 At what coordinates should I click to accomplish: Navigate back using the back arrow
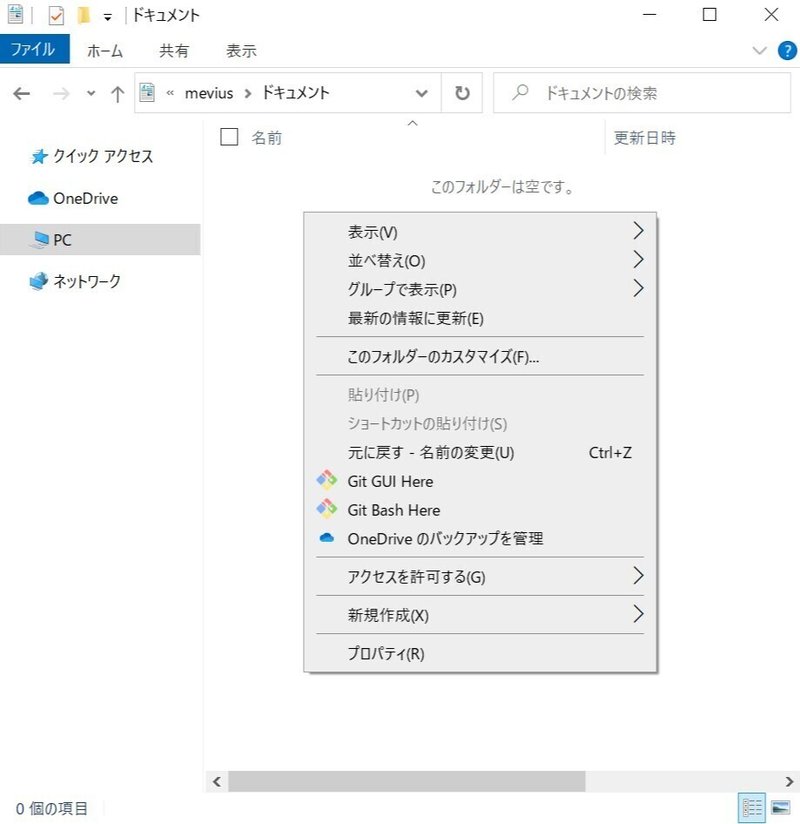tap(21, 92)
